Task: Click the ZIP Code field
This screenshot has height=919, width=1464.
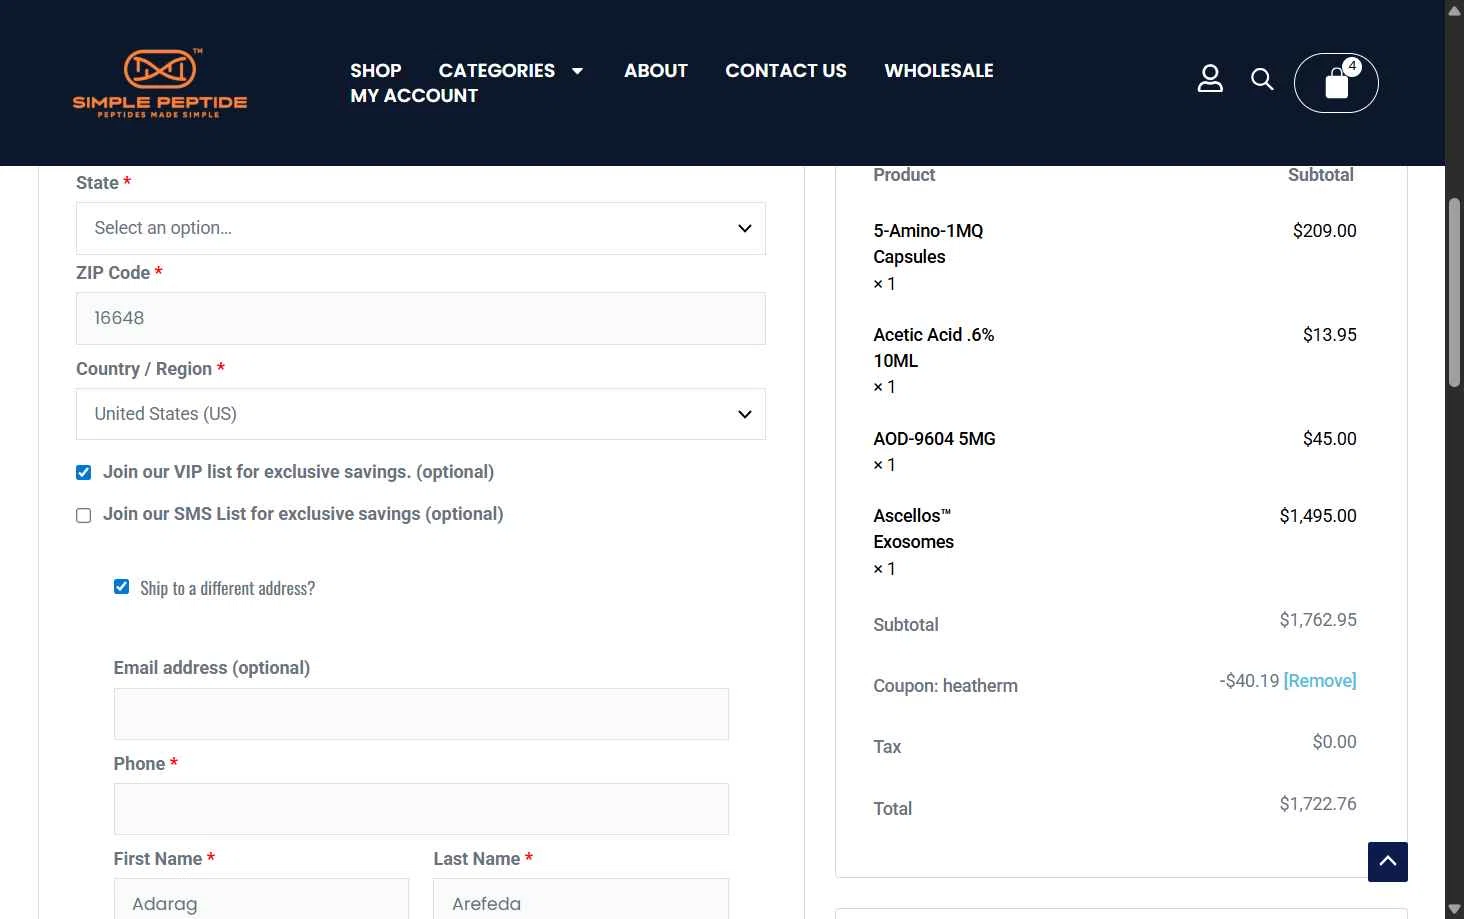Action: point(421,318)
